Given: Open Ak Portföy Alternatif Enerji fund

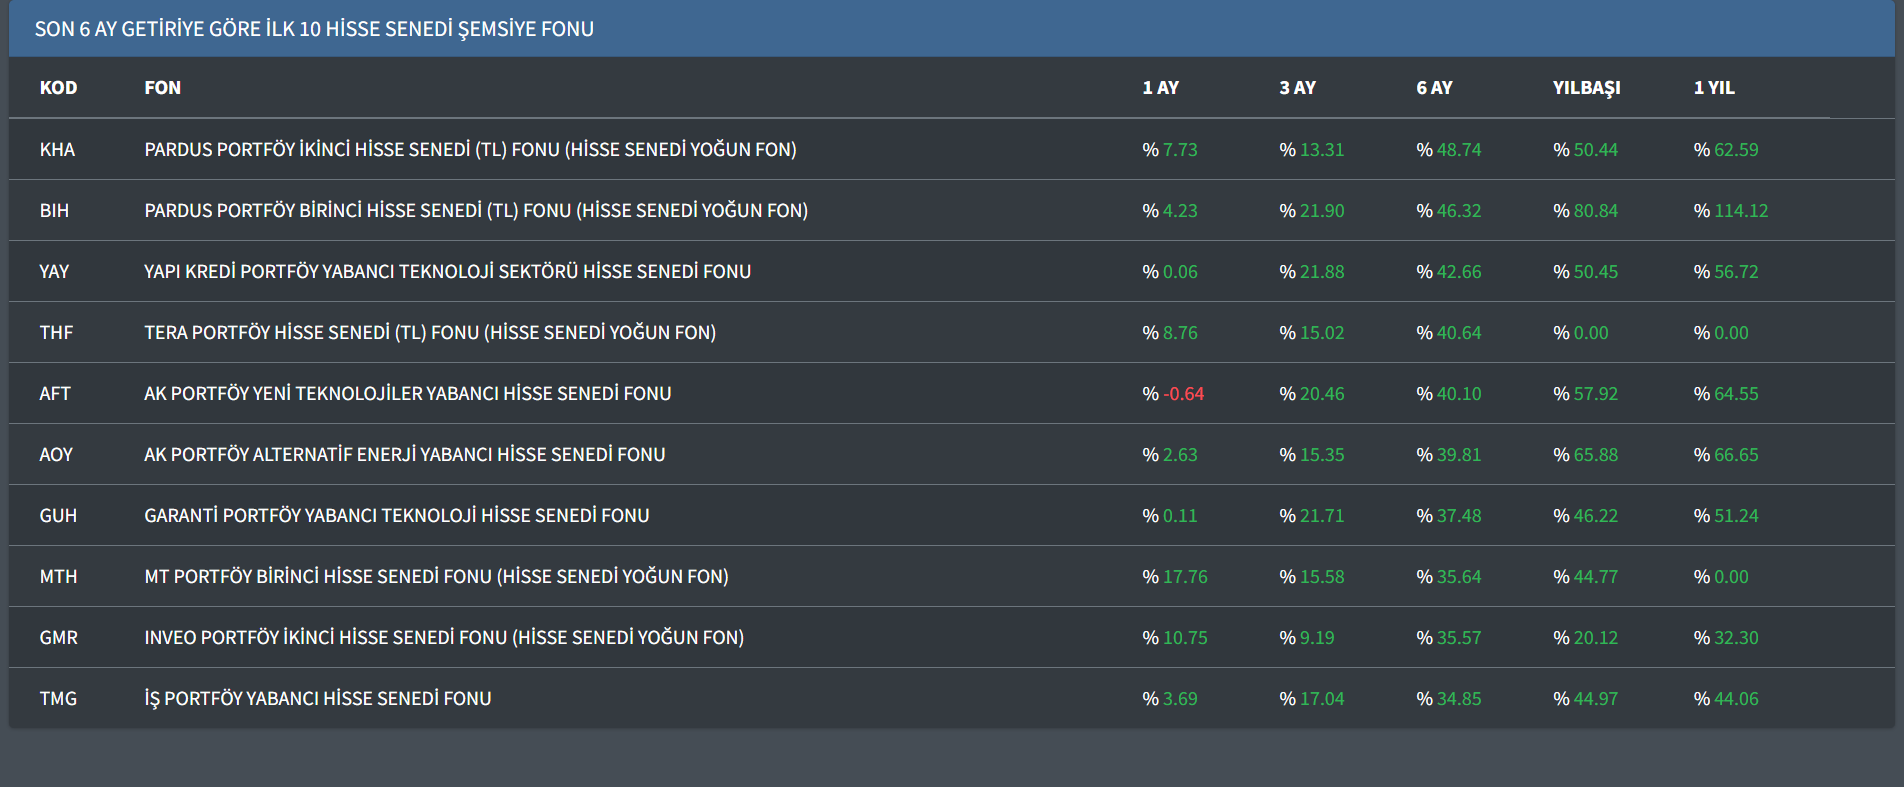Looking at the screenshot, I should tap(404, 455).
